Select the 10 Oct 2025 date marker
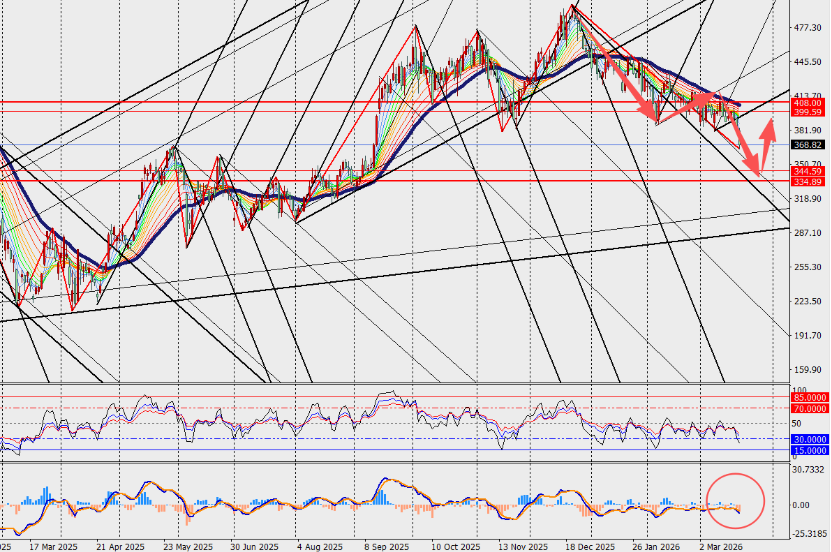831x552 pixels. (x=456, y=547)
